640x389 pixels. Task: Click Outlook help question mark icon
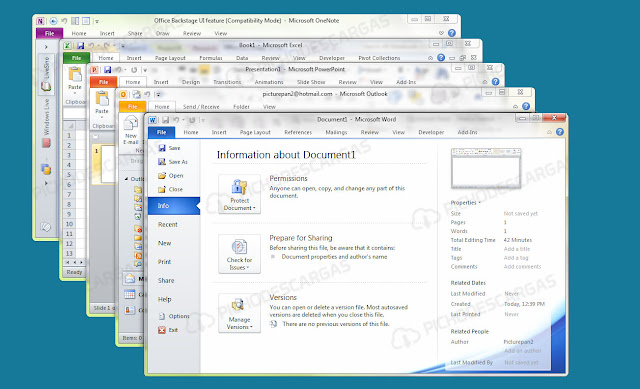(x=526, y=106)
